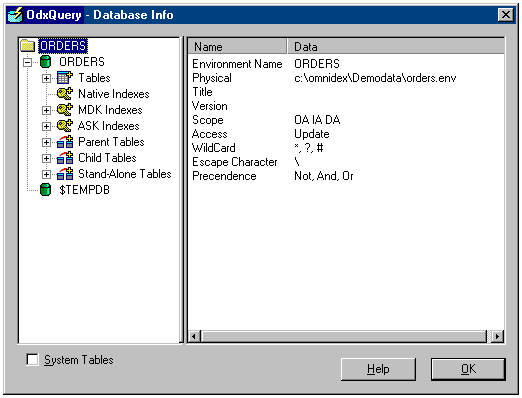Viewport: 522px width, 398px height.
Task: Click the ORDERS database cylinder icon
Action: [45, 62]
